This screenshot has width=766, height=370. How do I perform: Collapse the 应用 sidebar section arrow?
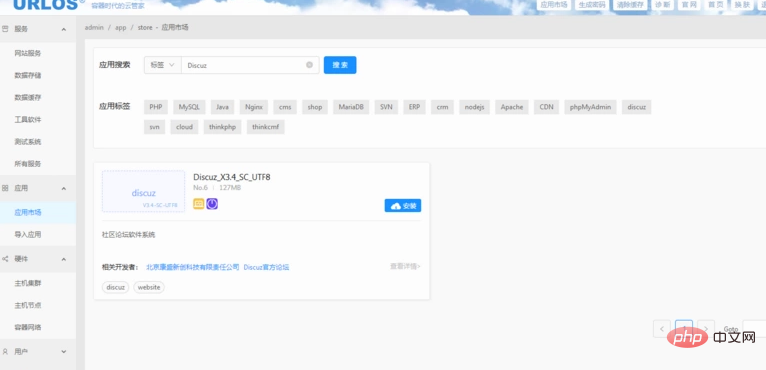click(x=64, y=189)
